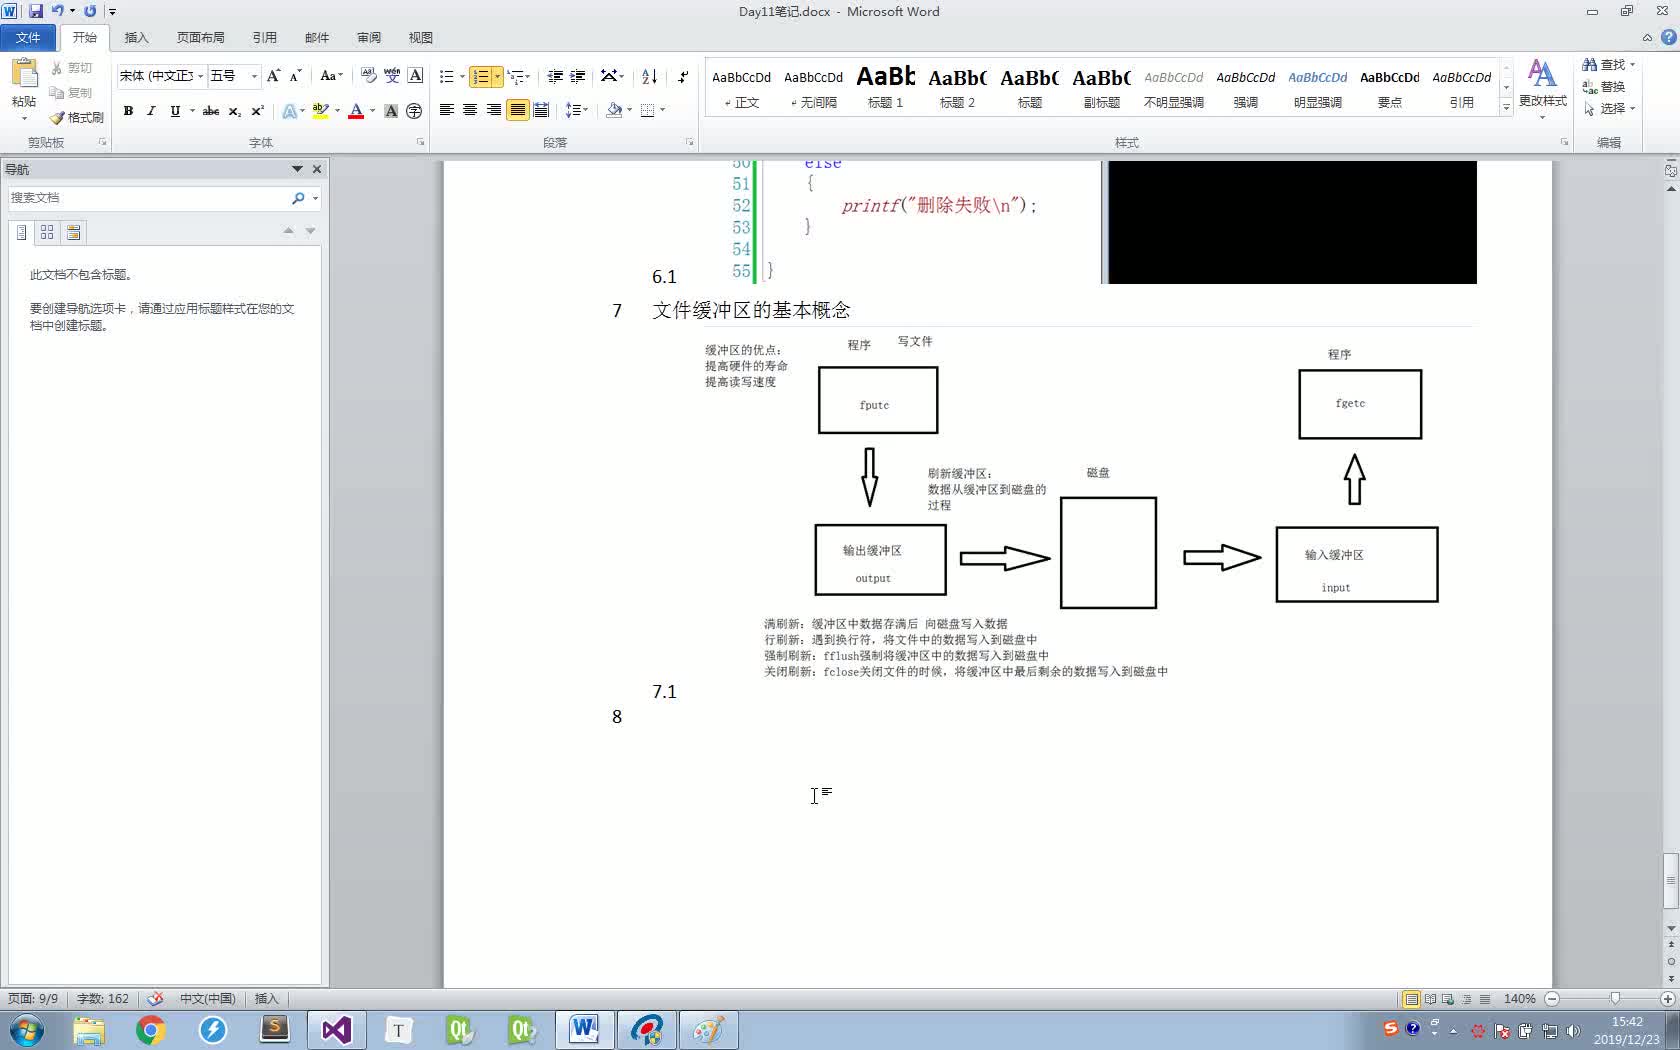Center align the text

tap(470, 110)
